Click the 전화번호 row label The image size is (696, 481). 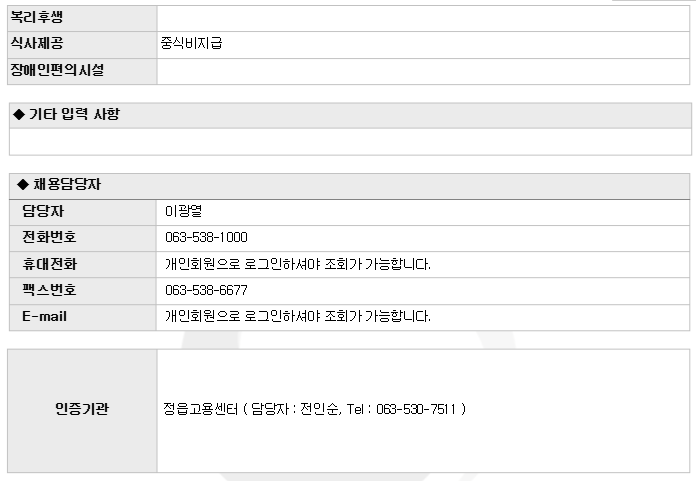49,237
